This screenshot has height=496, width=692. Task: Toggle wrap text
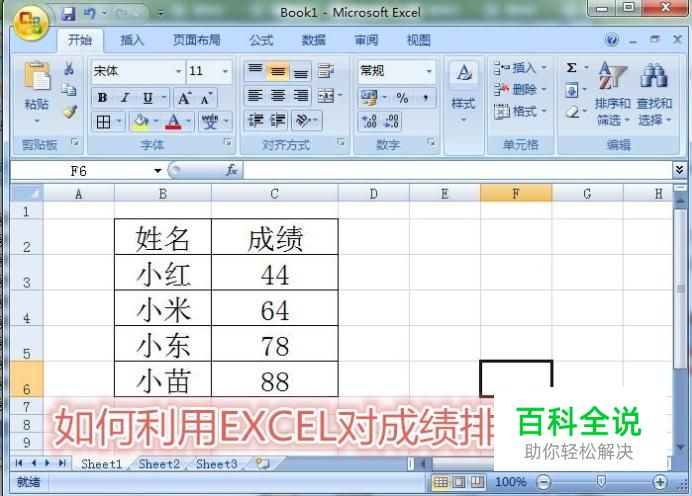[326, 71]
